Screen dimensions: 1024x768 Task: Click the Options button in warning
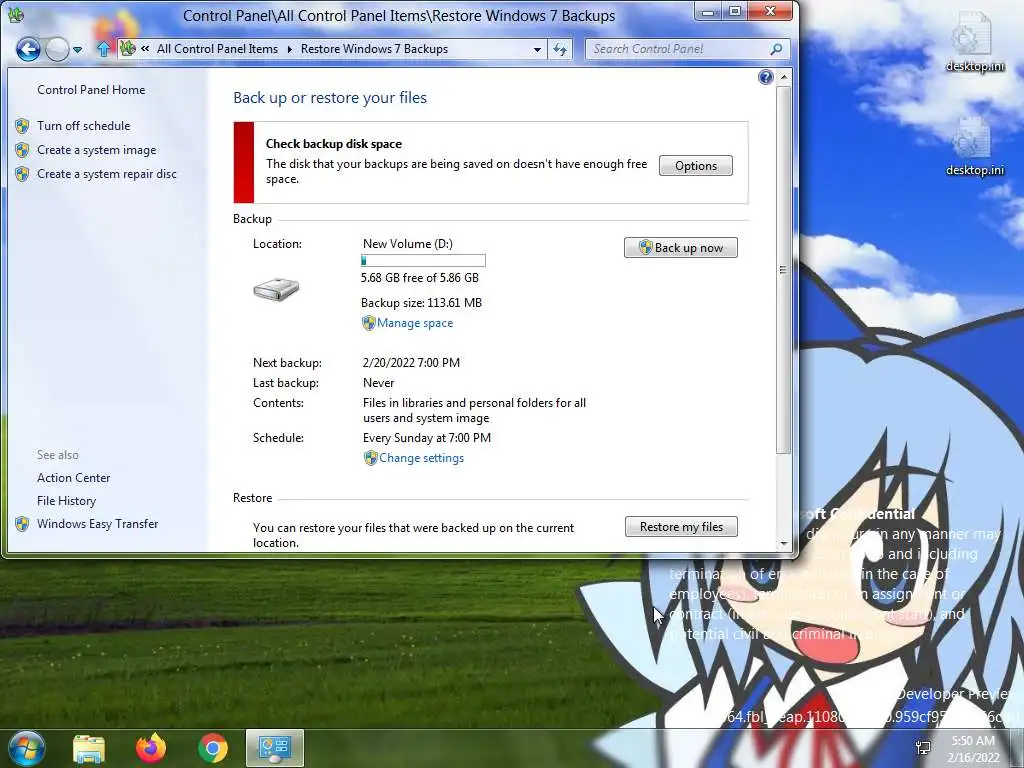696,166
